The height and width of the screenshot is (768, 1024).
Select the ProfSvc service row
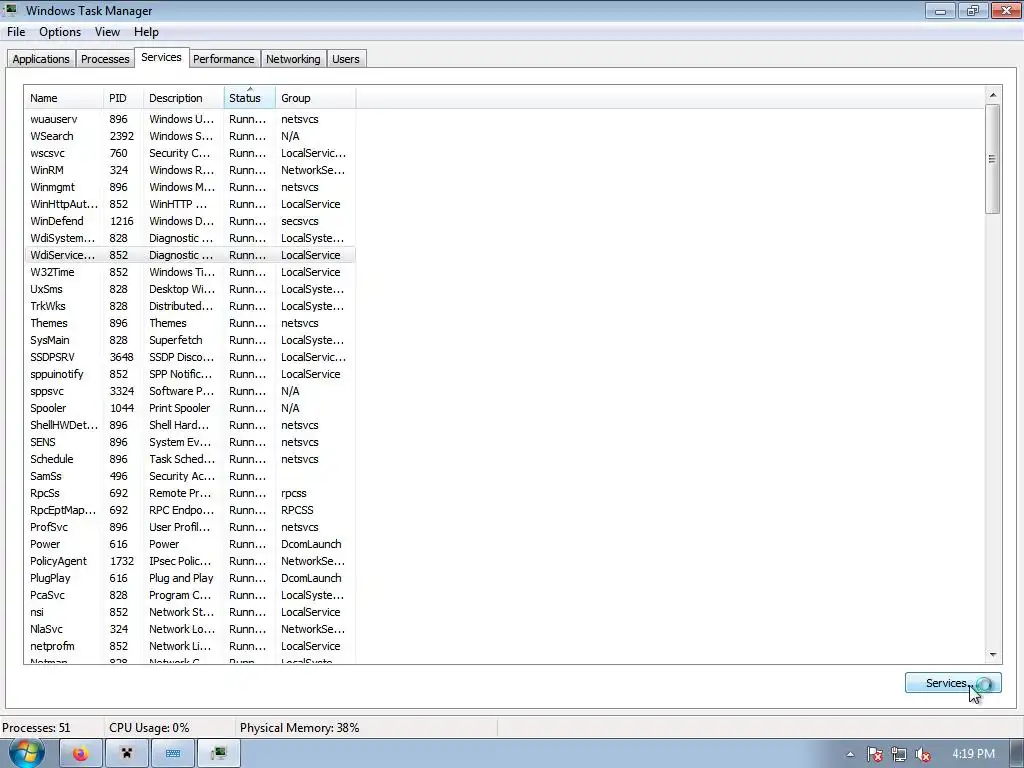tap(190, 526)
